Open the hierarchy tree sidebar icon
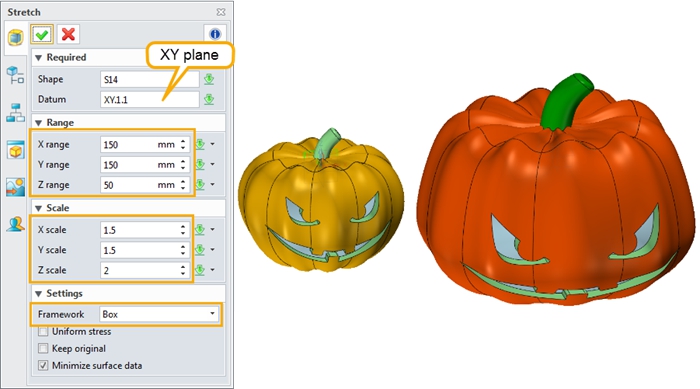 click(16, 113)
